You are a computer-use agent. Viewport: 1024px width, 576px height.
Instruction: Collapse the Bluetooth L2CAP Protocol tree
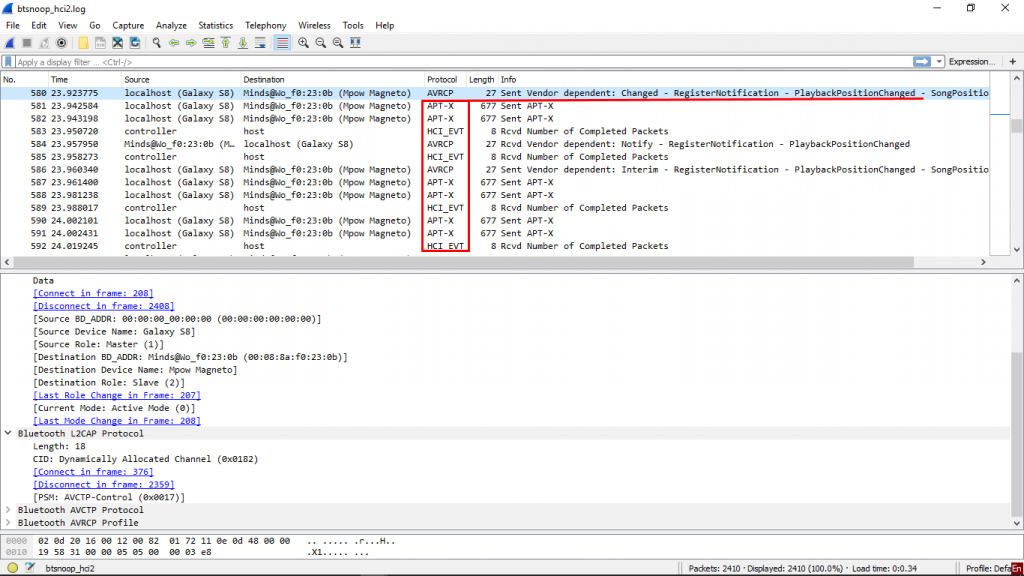[9, 434]
